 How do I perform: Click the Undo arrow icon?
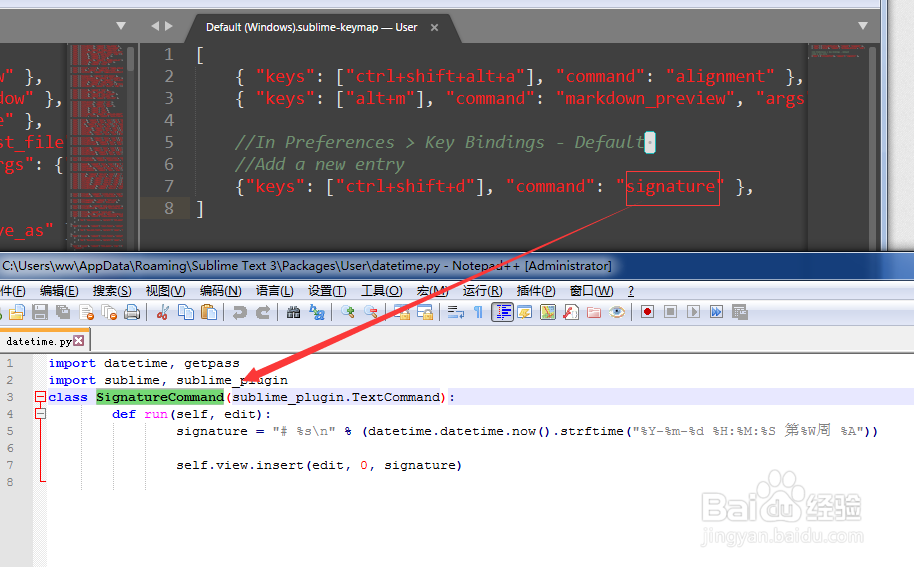pyautogui.click(x=240, y=312)
